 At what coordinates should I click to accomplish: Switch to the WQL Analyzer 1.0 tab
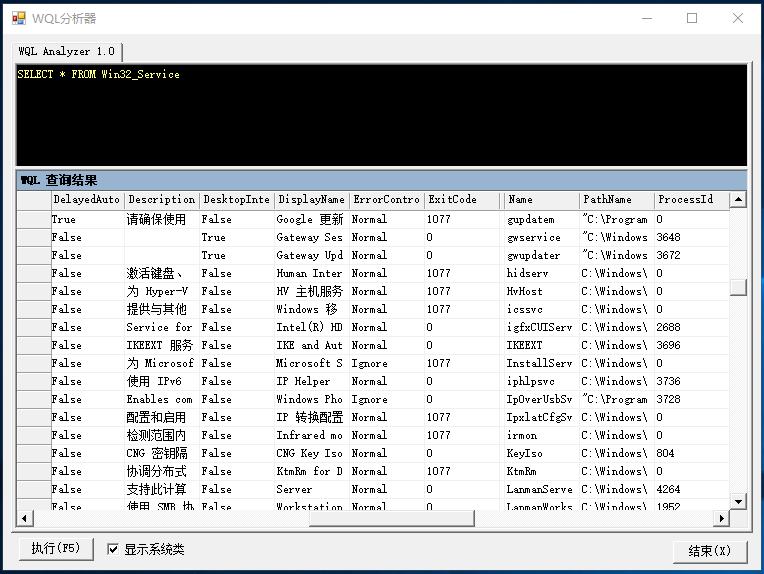click(67, 51)
